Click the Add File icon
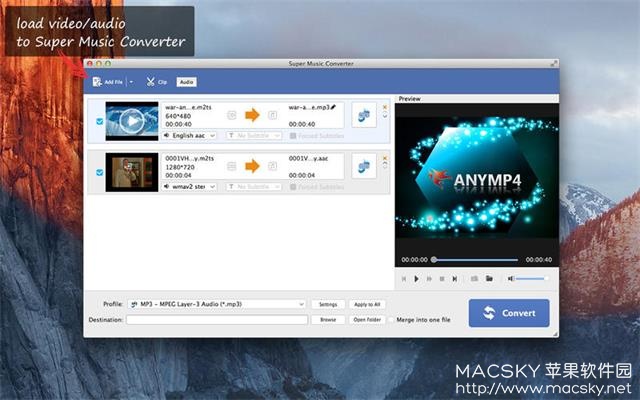This screenshot has height=400, width=640. (x=97, y=82)
